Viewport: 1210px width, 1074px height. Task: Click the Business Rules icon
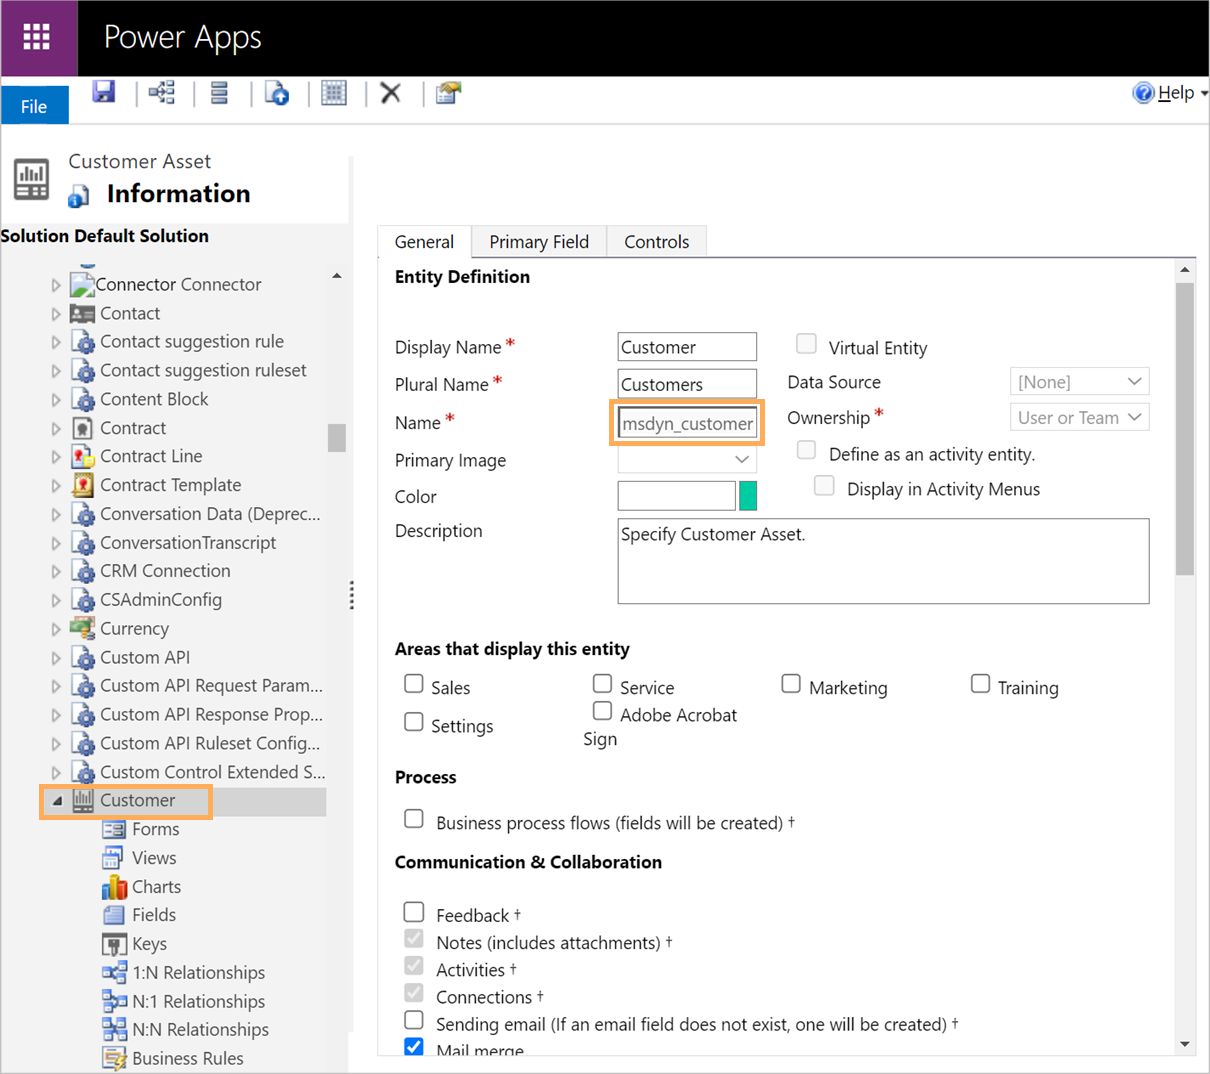click(114, 1058)
